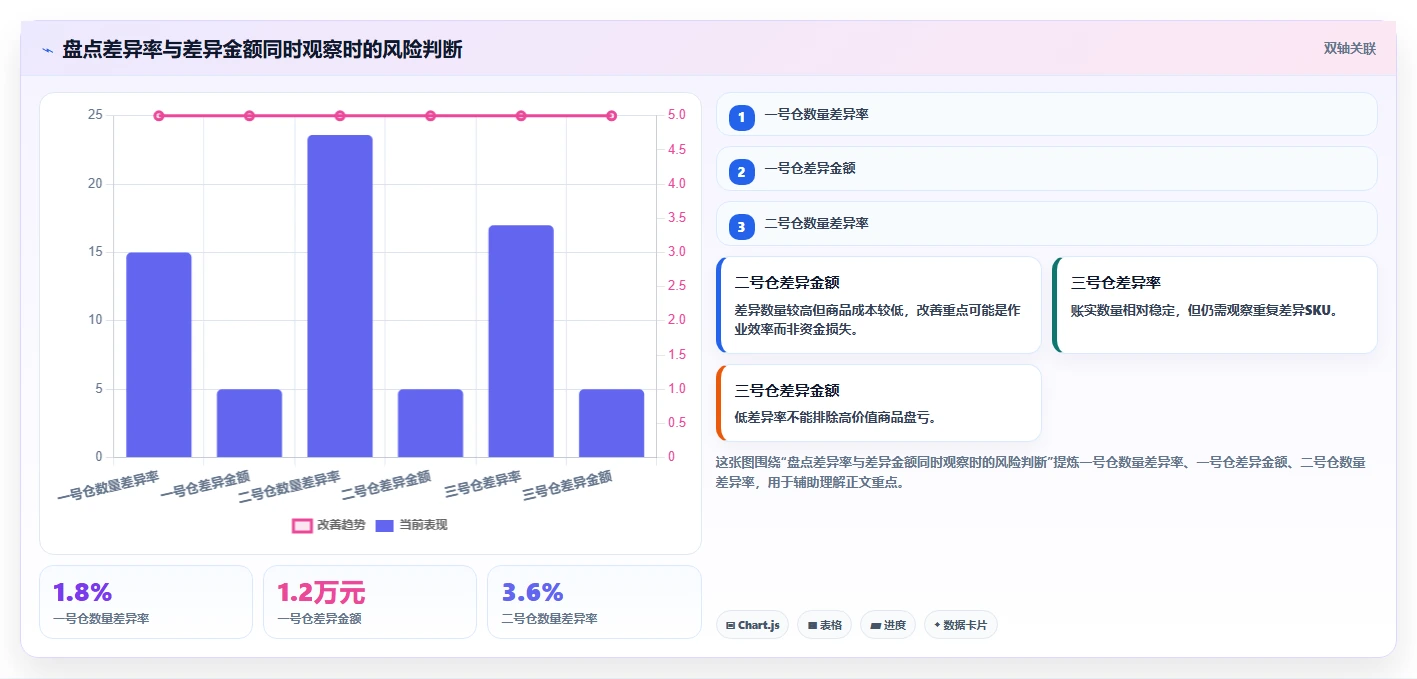Click the 1.8% stat card
Image resolution: width=1417 pixels, height=679 pixels.
click(x=146, y=602)
